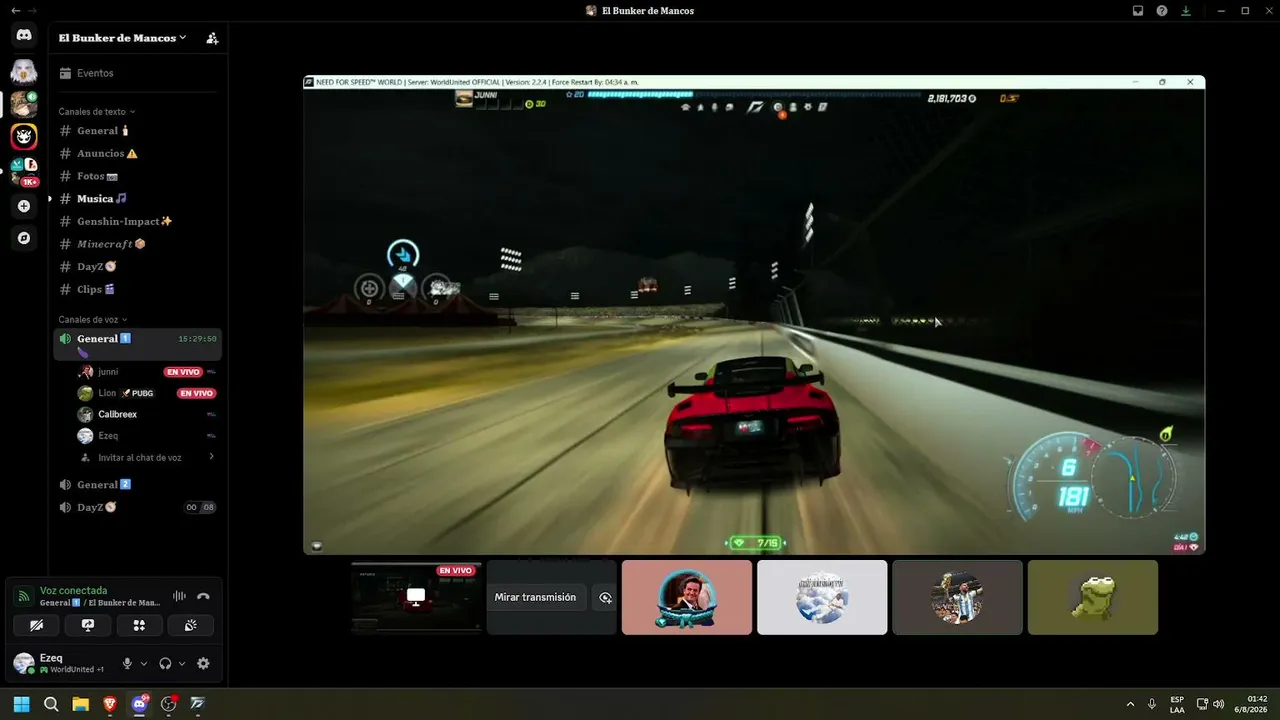1280x720 pixels.
Task: Click the multi-stream watch icon beside Mirar transmisión
Action: 605,597
